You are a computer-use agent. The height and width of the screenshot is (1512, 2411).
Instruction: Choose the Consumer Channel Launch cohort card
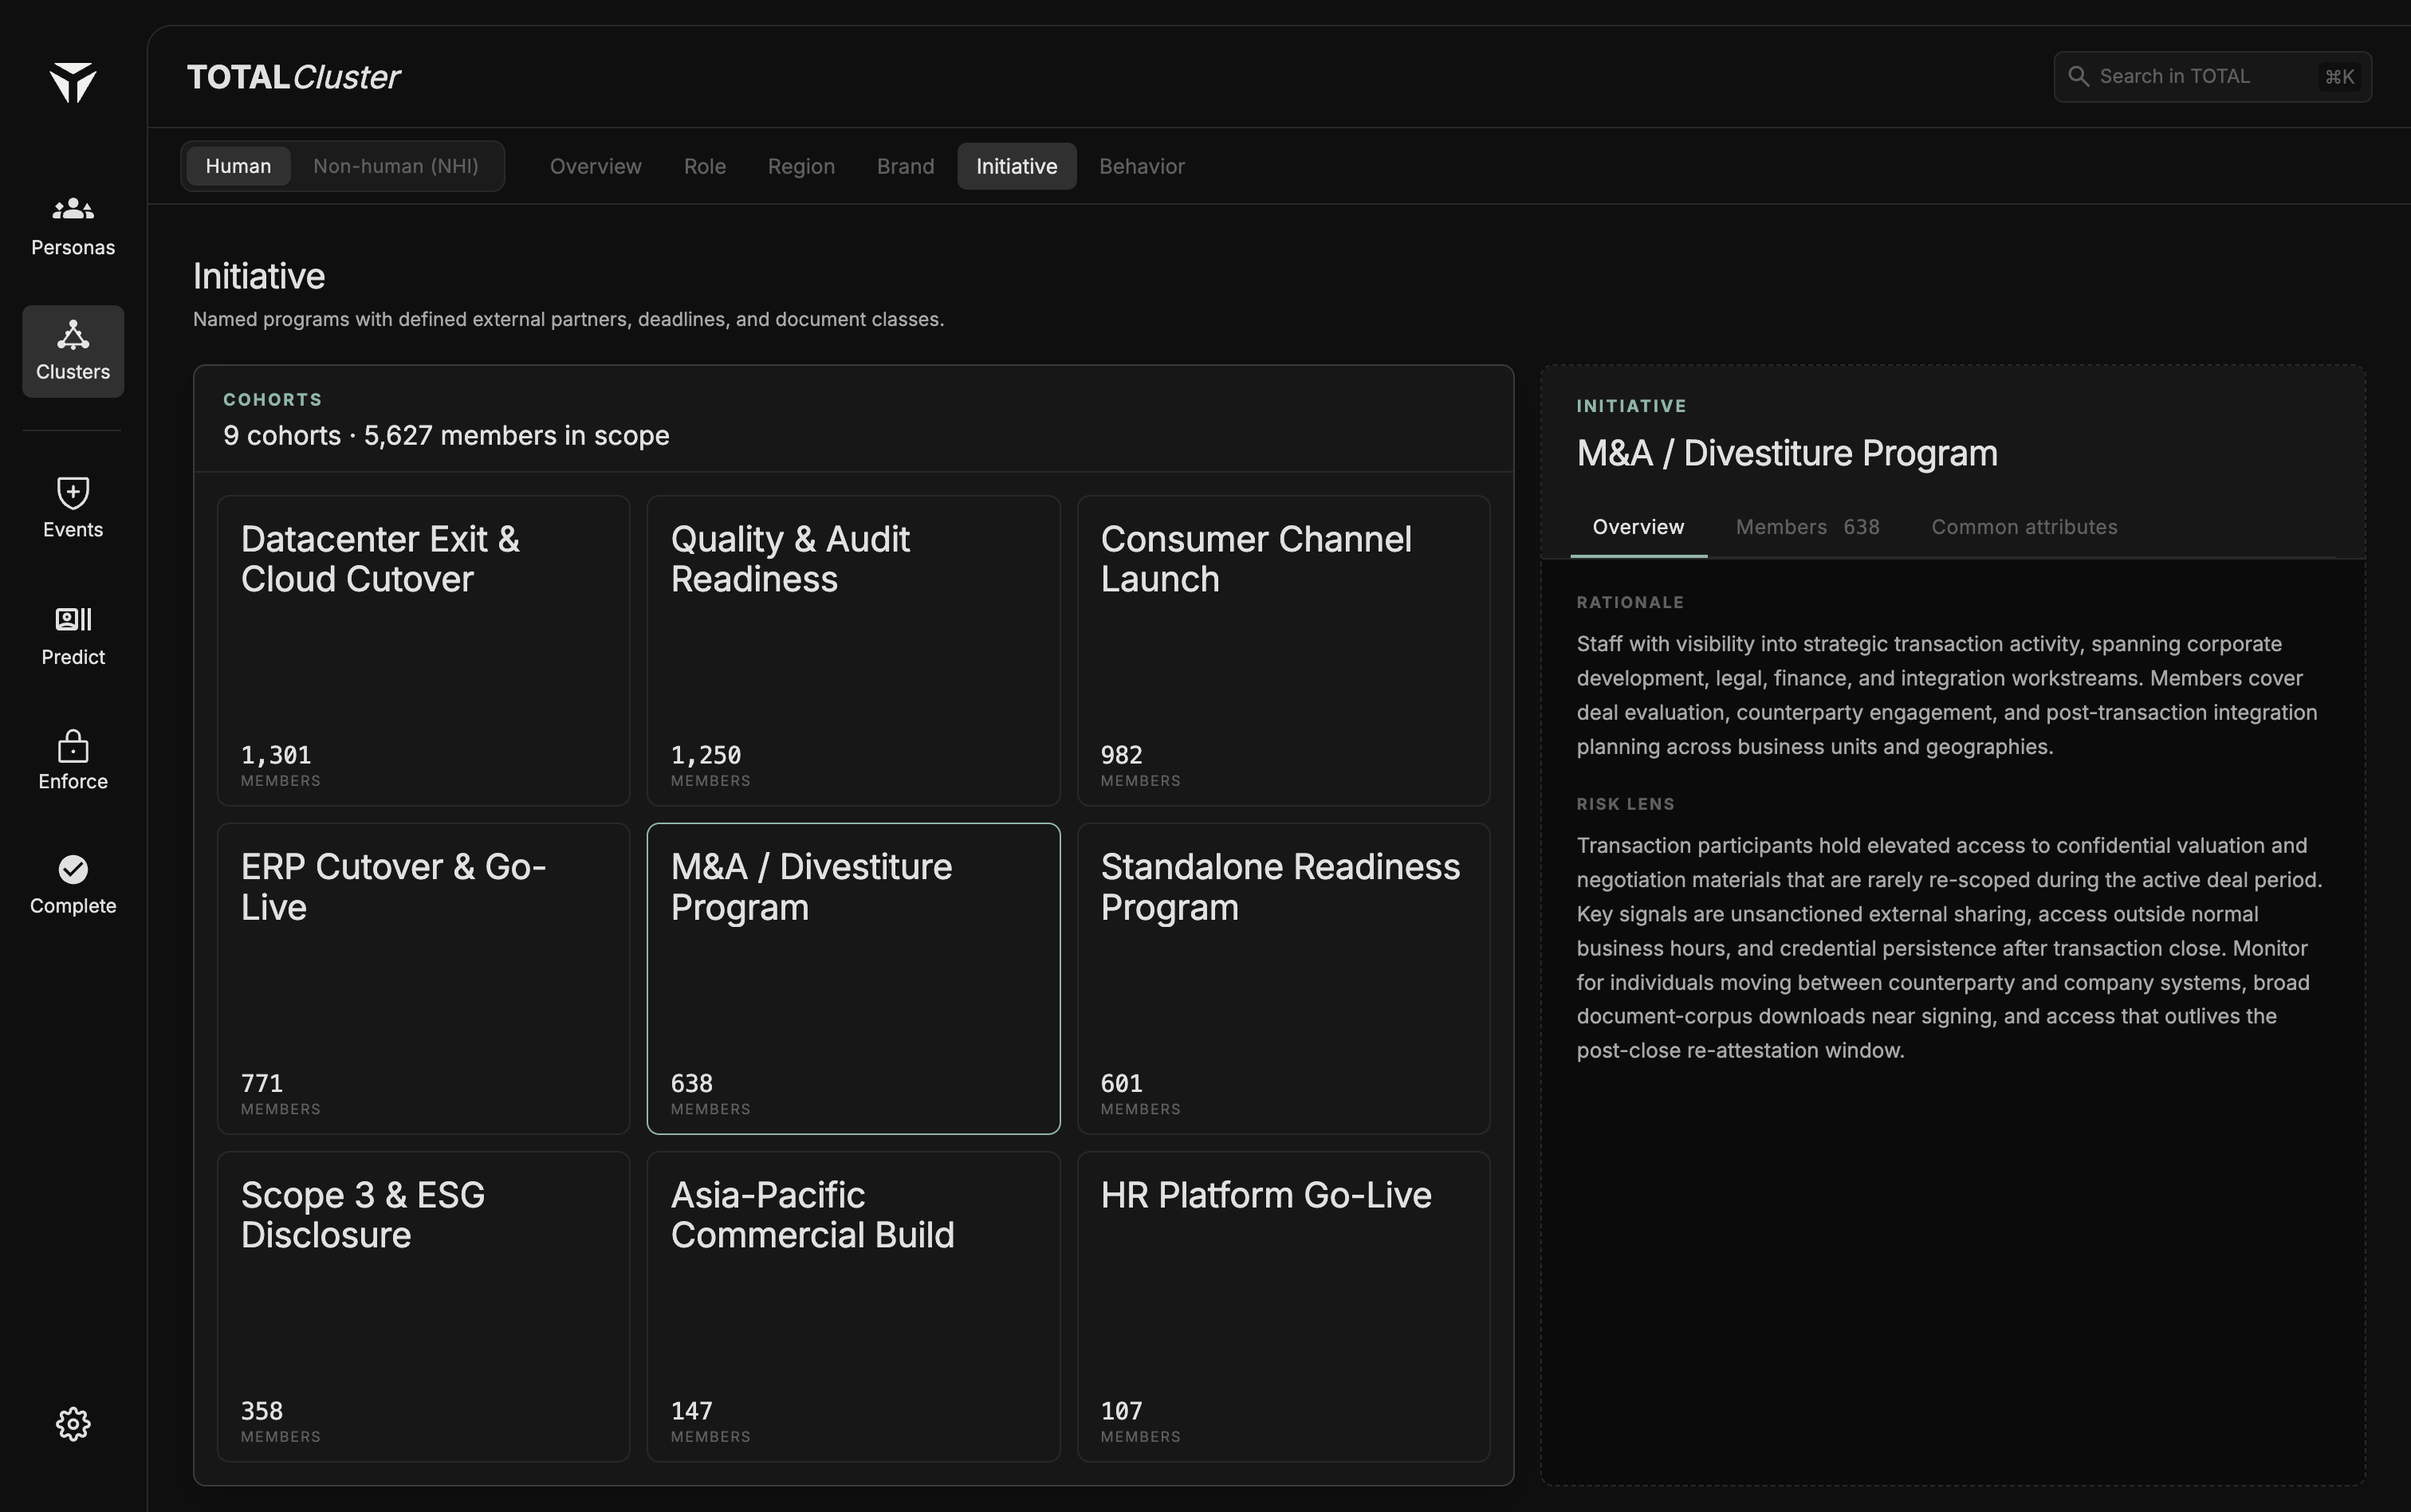(1283, 651)
